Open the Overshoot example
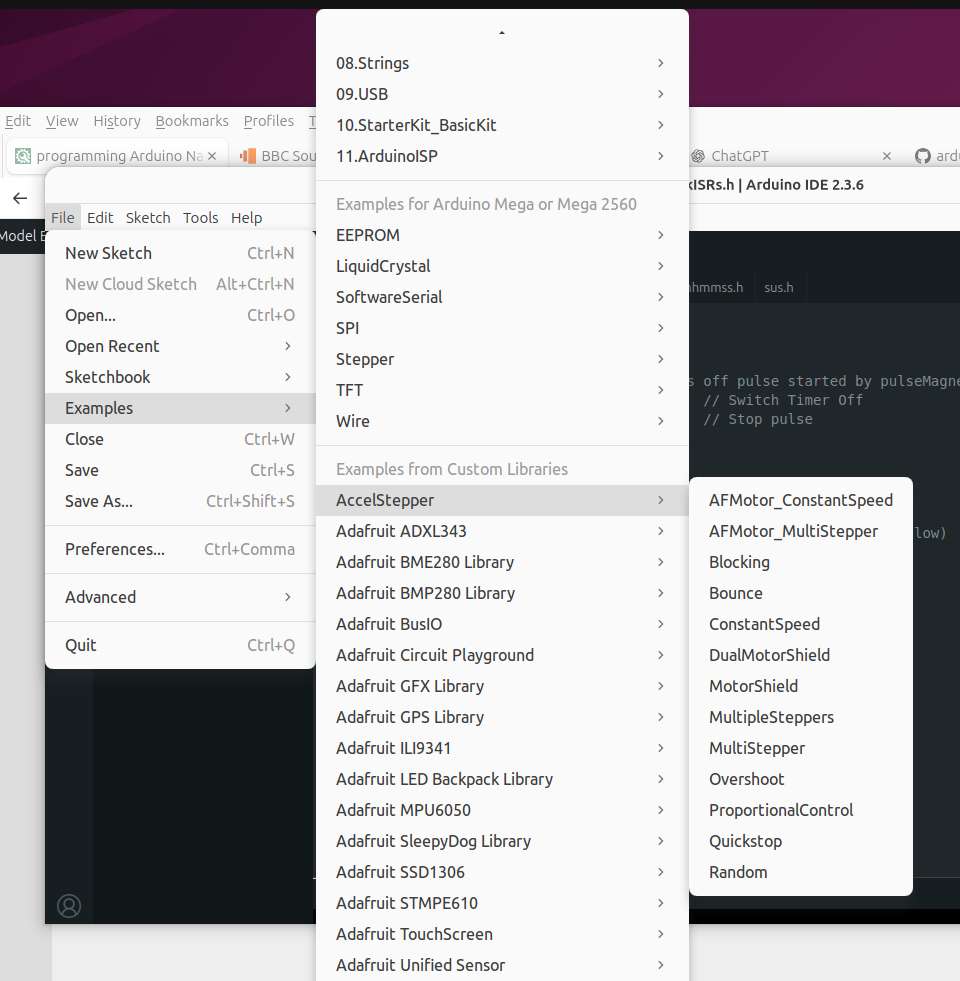 coord(800,779)
